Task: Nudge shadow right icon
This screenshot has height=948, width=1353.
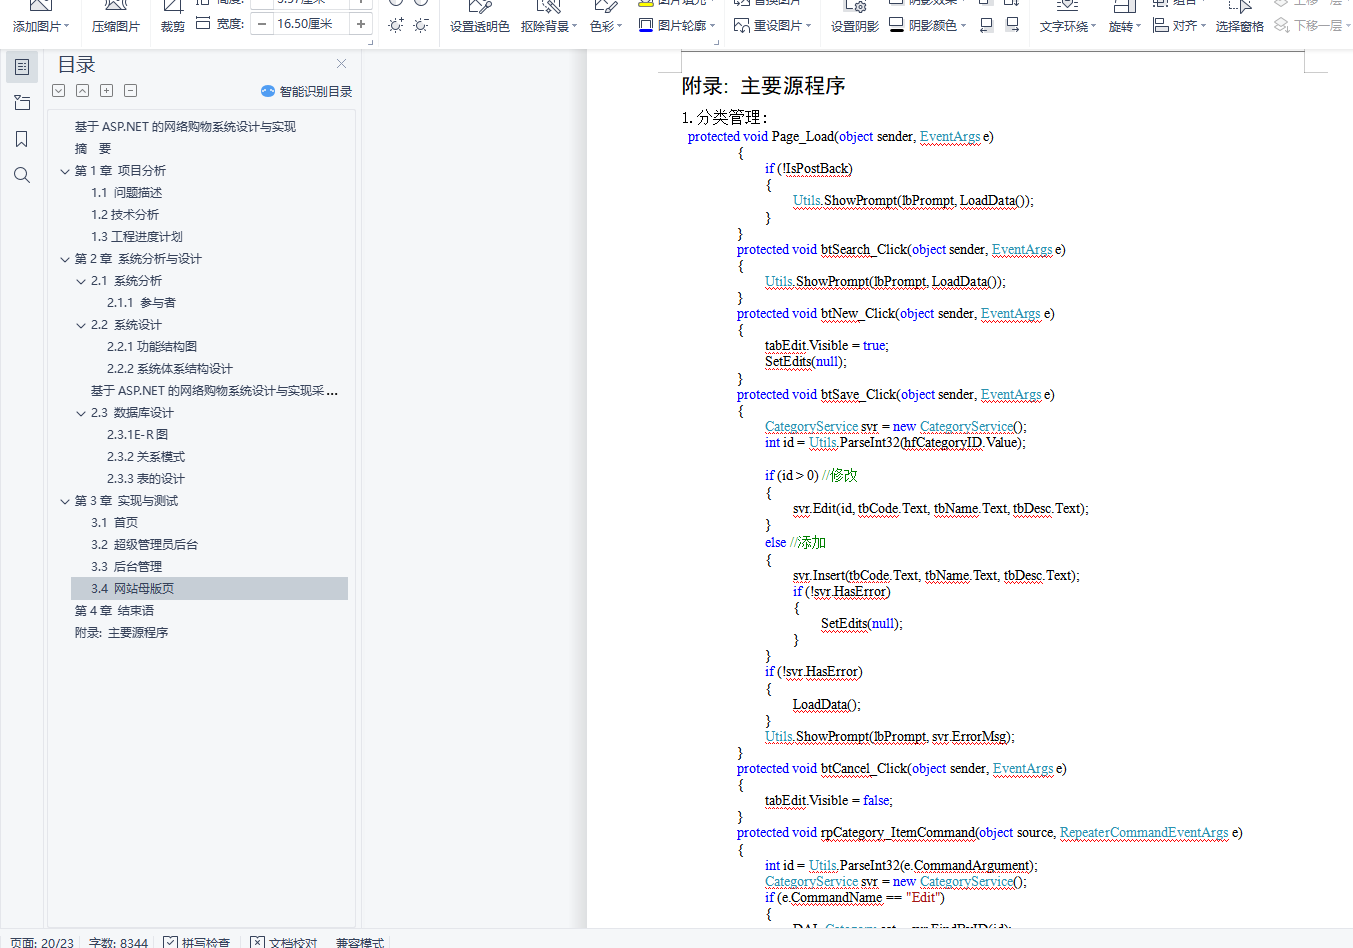Action: point(1012,25)
